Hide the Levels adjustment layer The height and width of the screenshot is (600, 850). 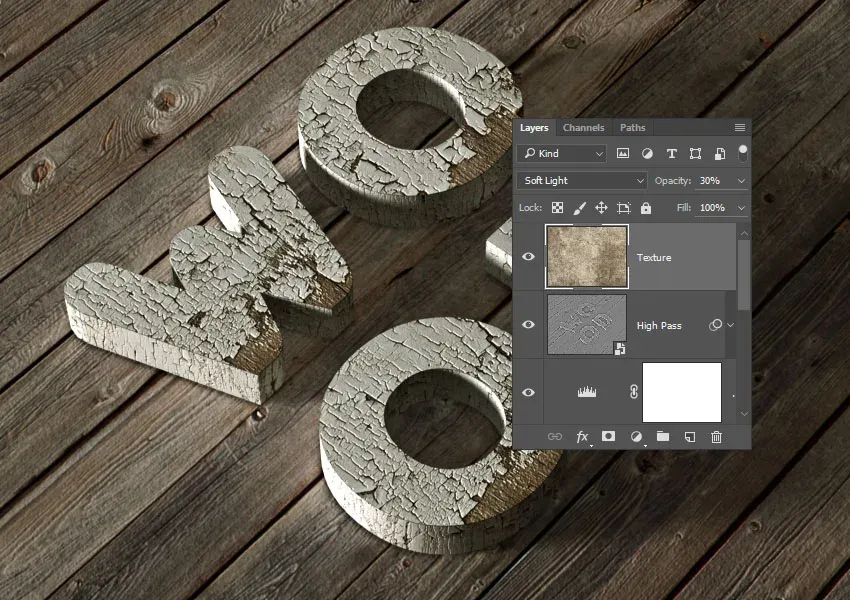point(529,392)
